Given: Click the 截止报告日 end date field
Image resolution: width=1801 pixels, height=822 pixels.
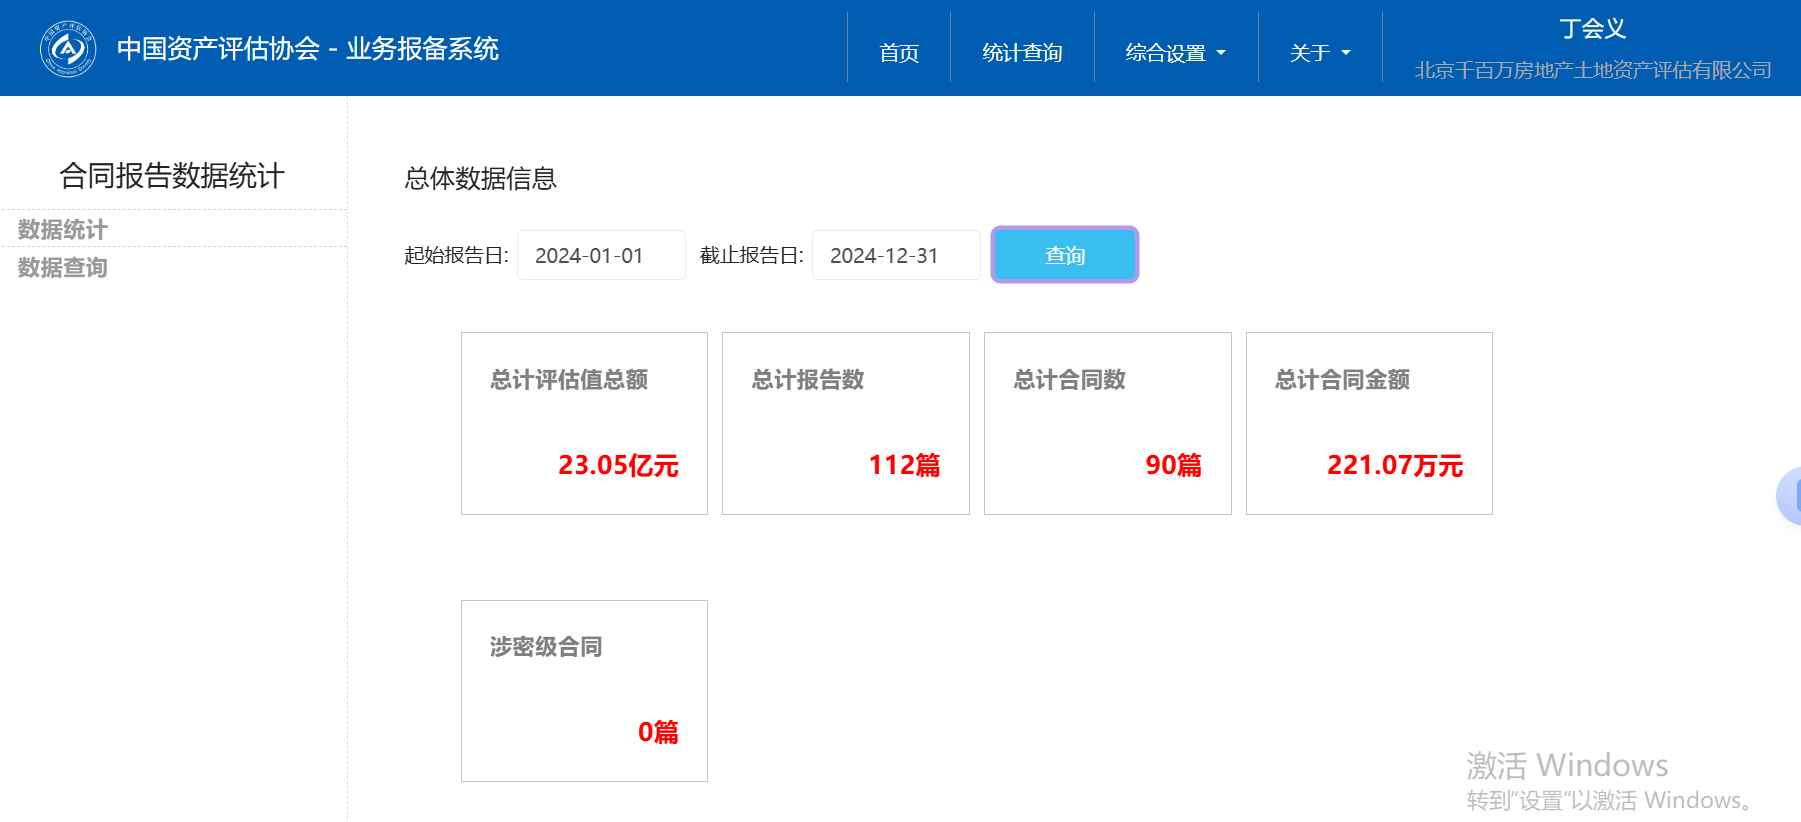Looking at the screenshot, I should click(x=895, y=256).
